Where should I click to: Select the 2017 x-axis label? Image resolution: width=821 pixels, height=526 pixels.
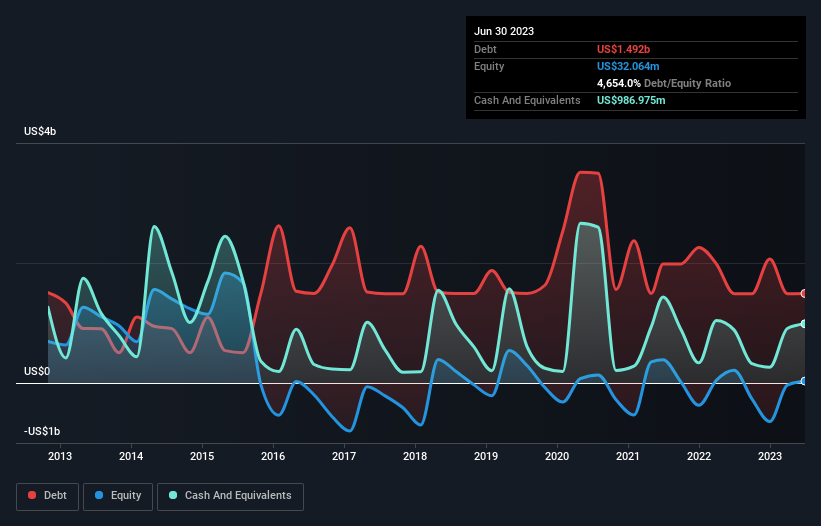coord(344,456)
